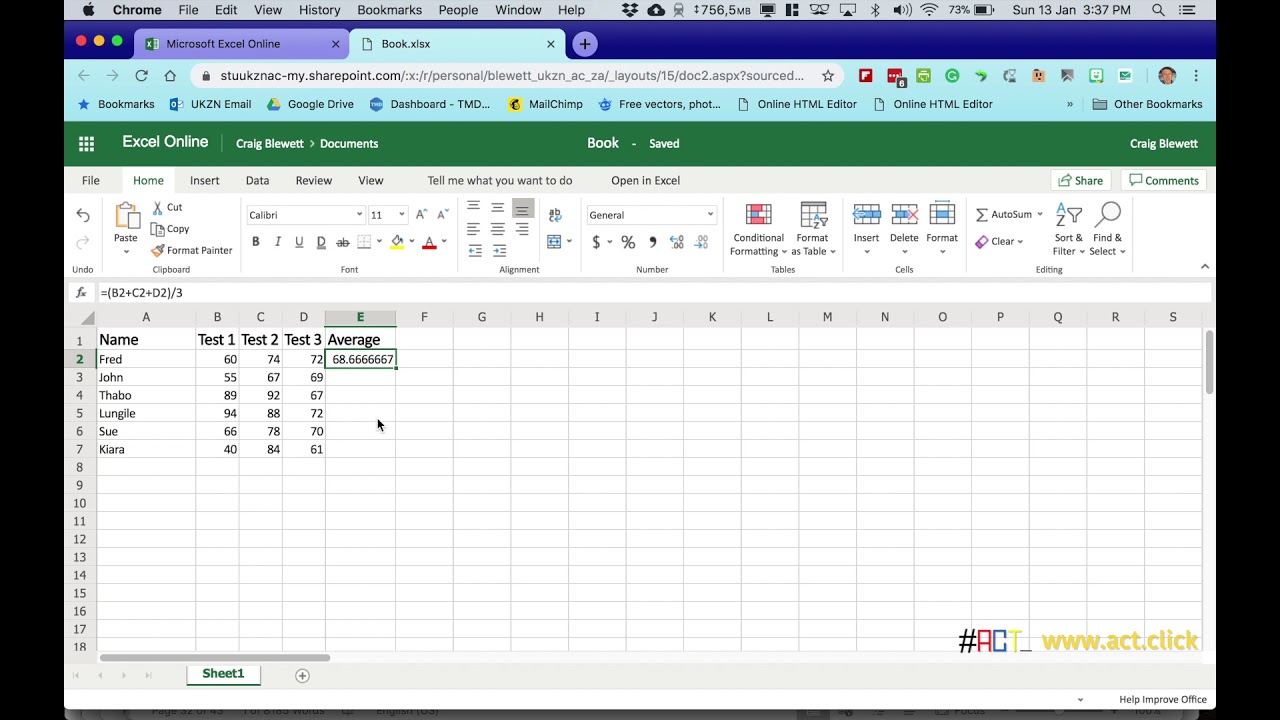This screenshot has width=1280, height=720.
Task: Click Merge & Center icon
Action: coord(554,242)
